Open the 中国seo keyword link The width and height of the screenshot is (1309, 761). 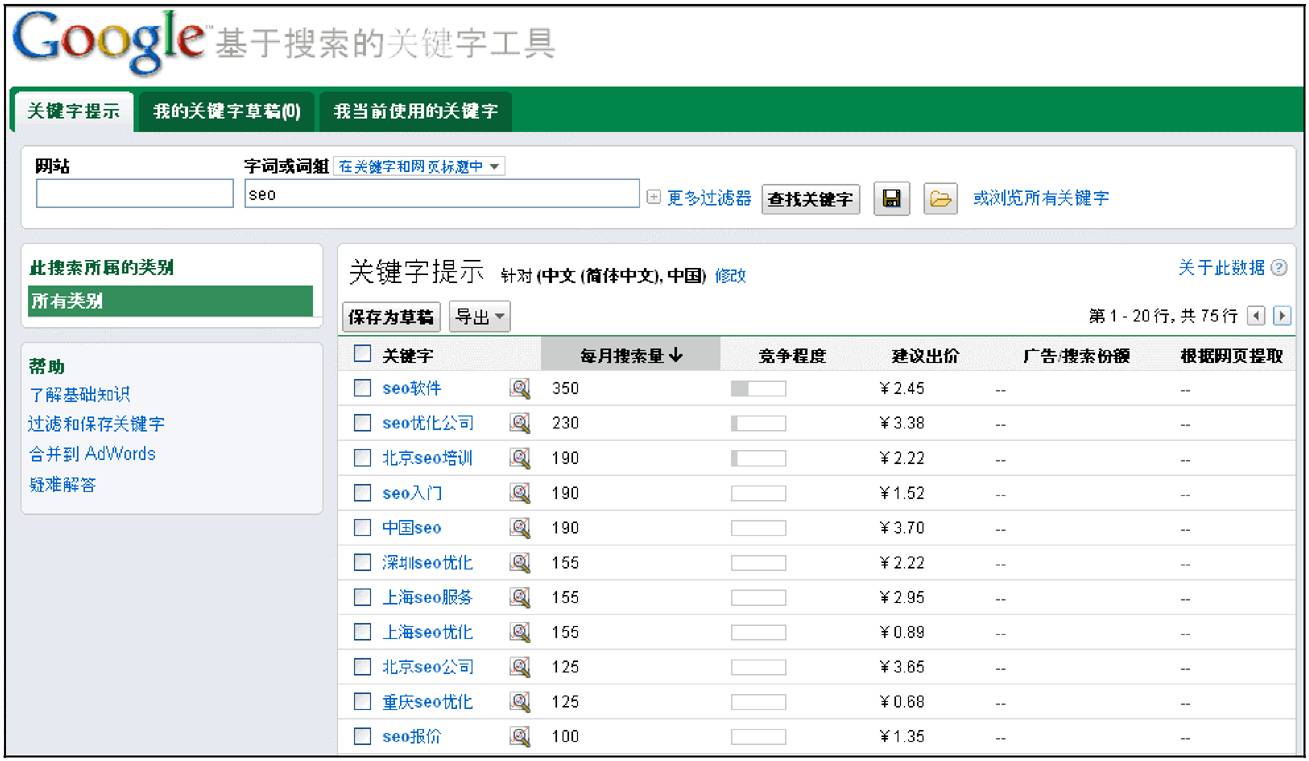(411, 529)
